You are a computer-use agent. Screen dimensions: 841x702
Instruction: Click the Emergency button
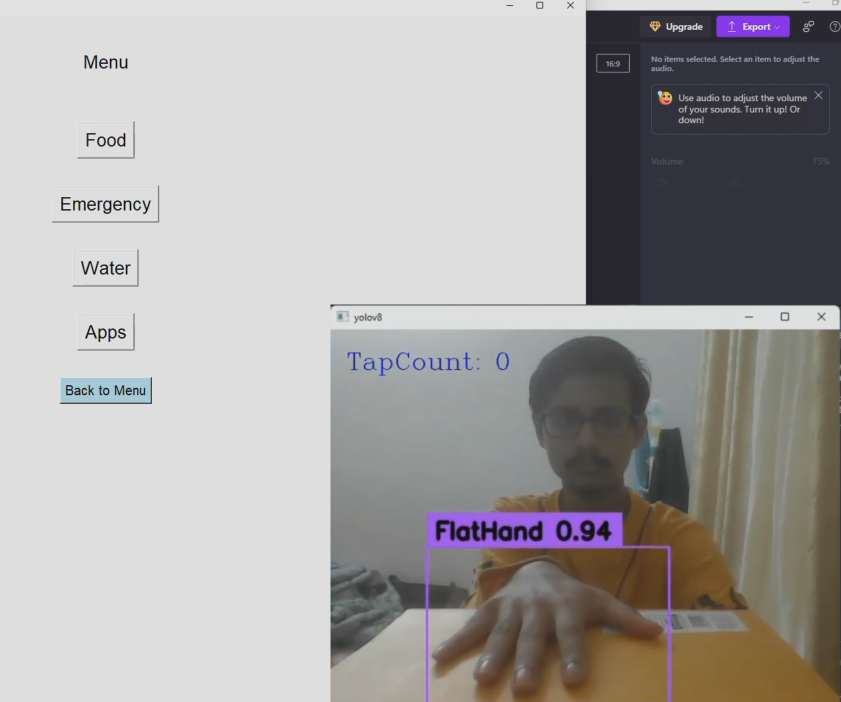pos(105,203)
